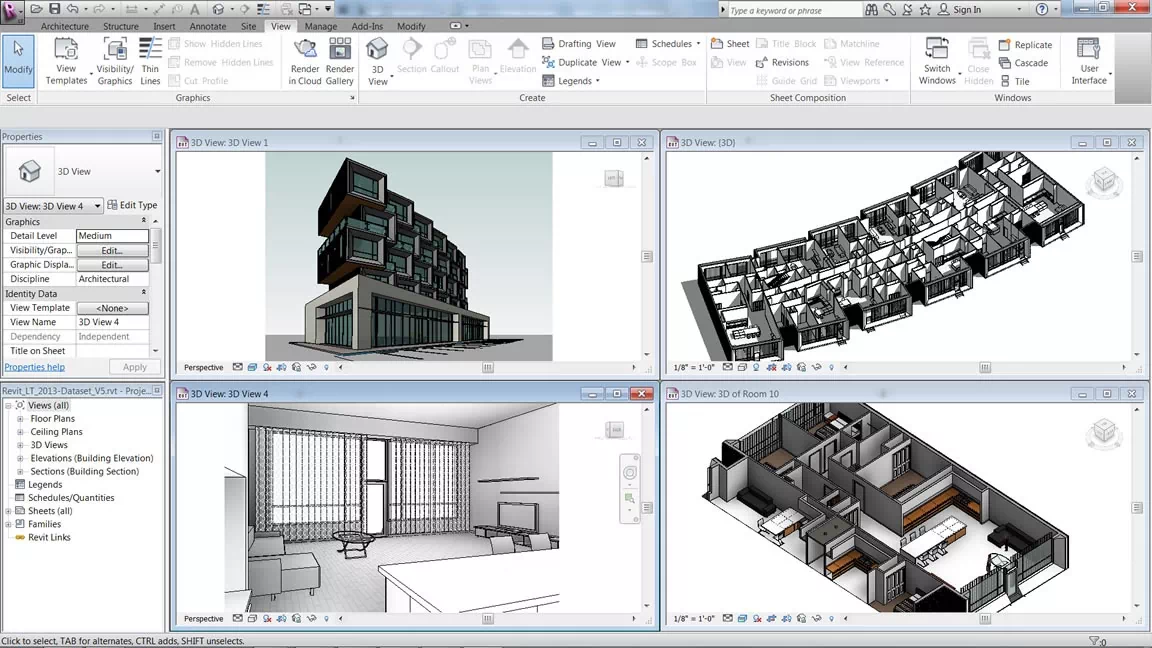Switch to the Architecture ribbon tab

(64, 26)
